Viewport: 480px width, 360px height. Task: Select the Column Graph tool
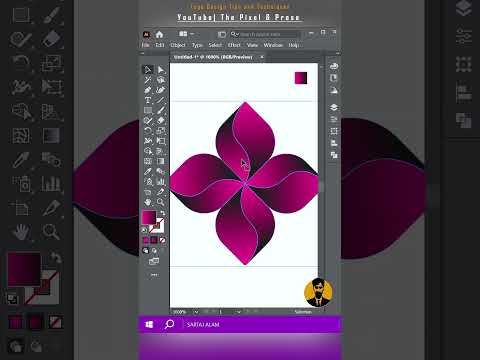(161, 182)
